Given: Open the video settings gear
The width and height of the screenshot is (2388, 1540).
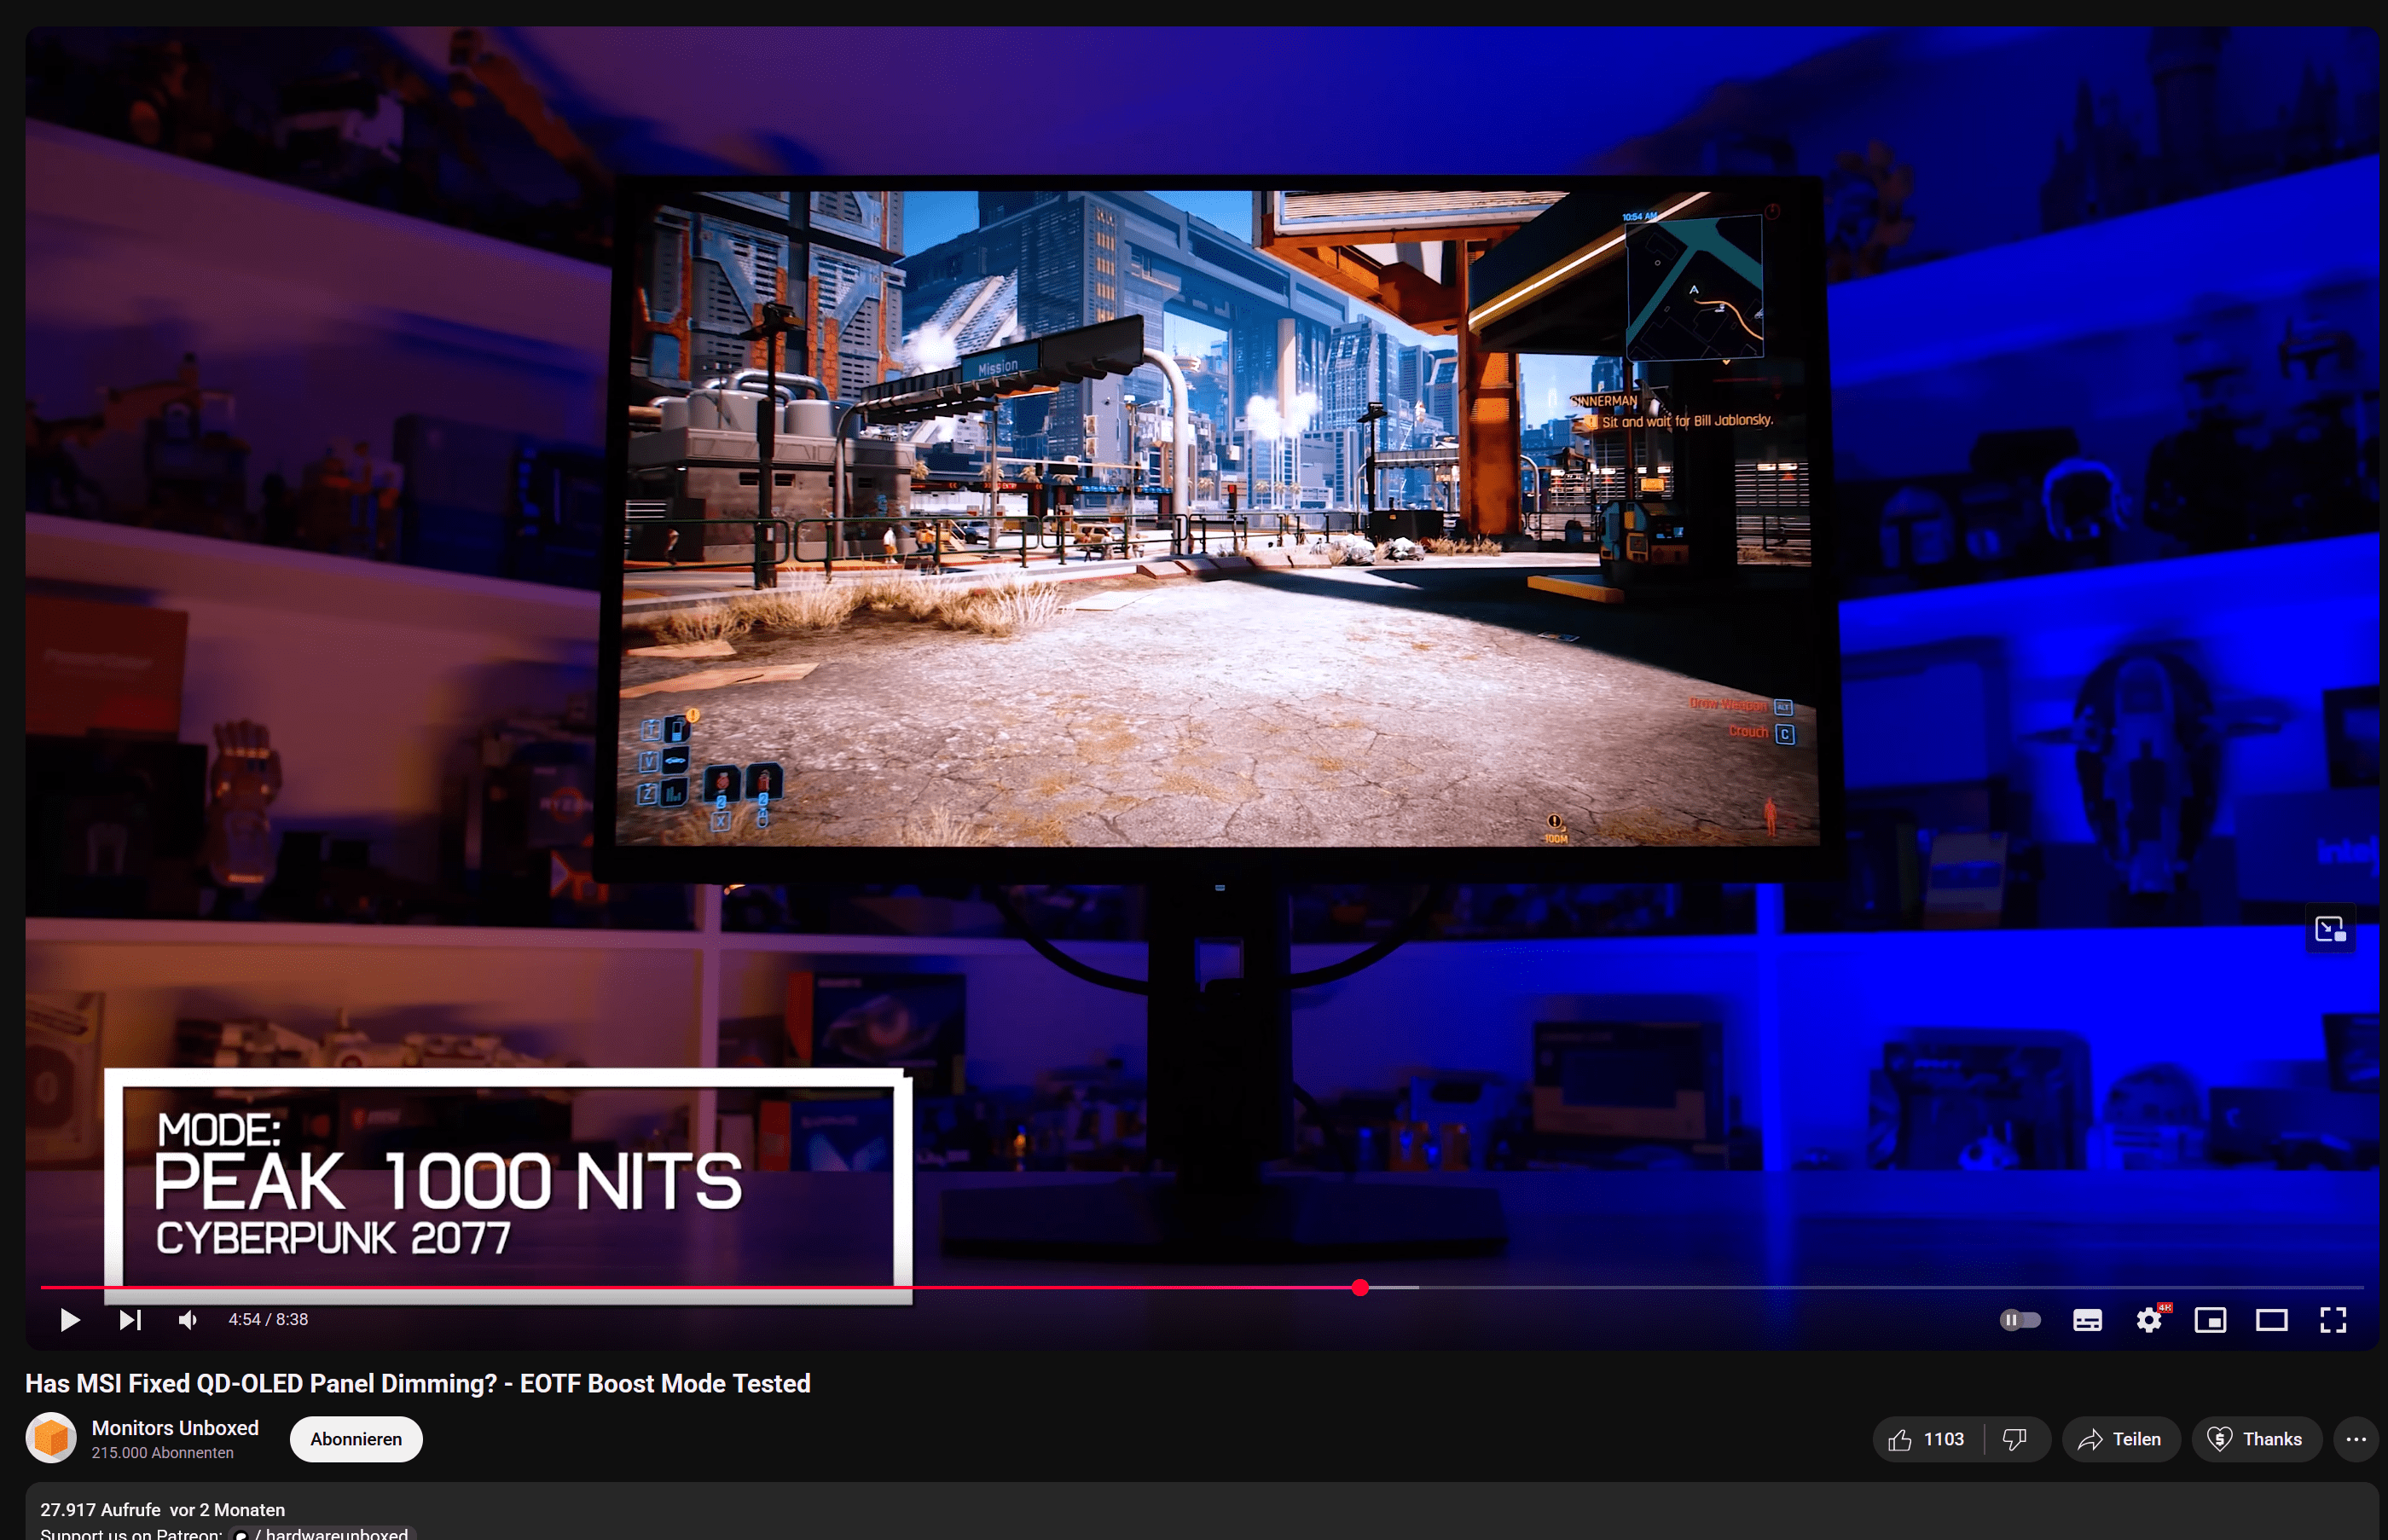Looking at the screenshot, I should click(2148, 1320).
